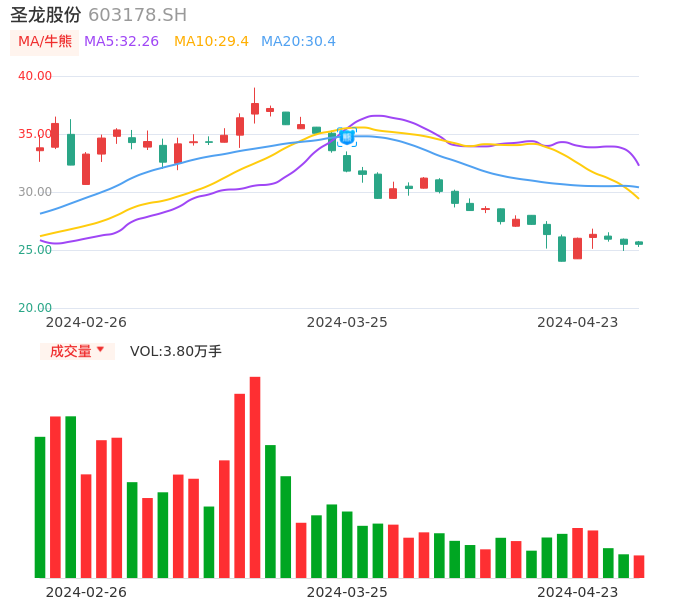Open the 成交量 indicator dropdown
The image size is (686, 606).
click(x=77, y=351)
